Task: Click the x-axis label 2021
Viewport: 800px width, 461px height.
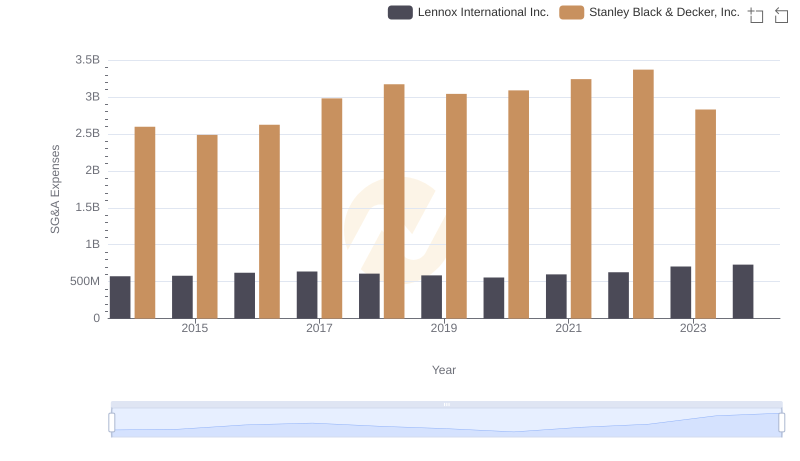Action: pyautogui.click(x=568, y=328)
